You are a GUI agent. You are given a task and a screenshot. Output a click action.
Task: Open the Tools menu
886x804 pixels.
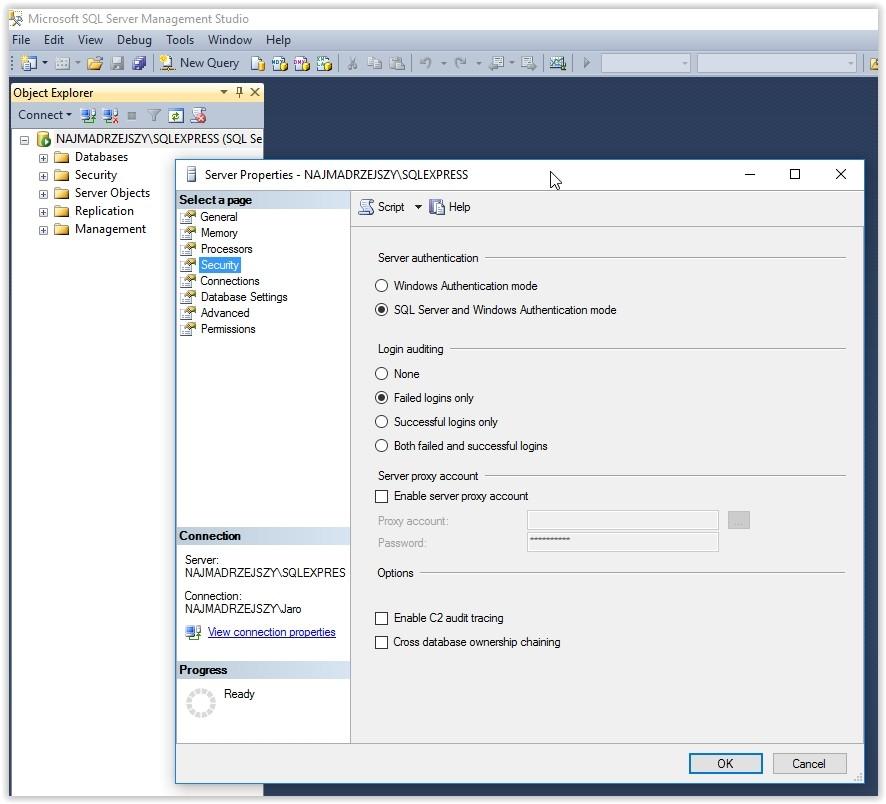[x=180, y=40]
